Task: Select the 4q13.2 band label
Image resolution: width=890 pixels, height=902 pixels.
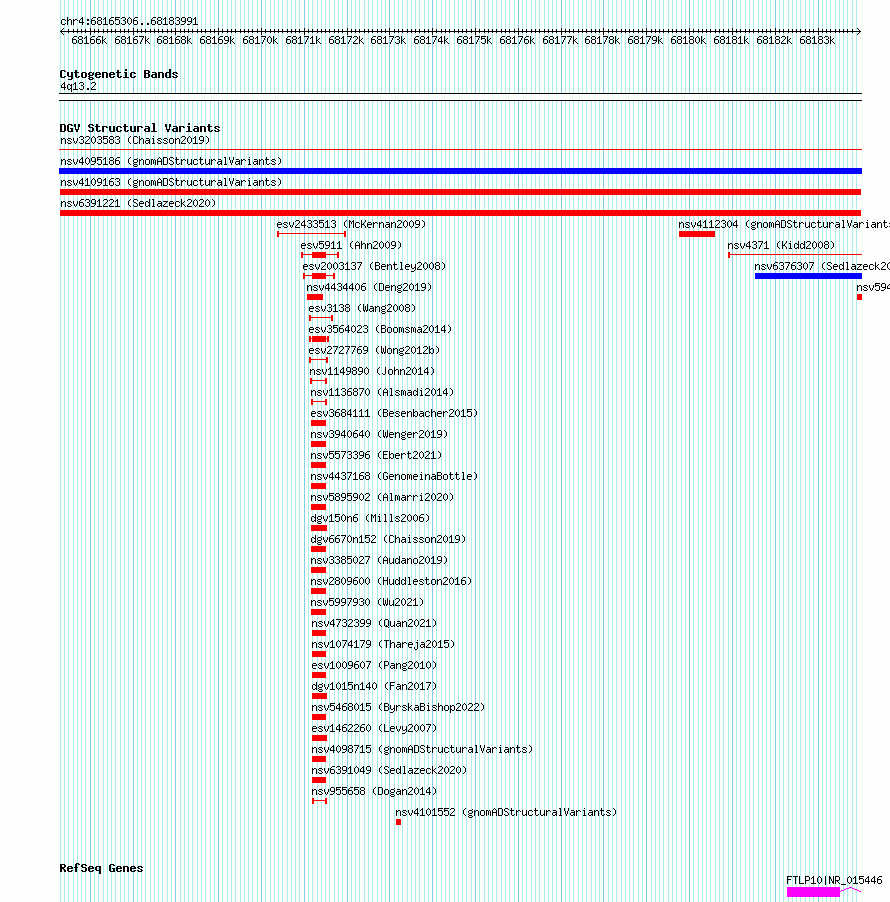Action: click(78, 86)
